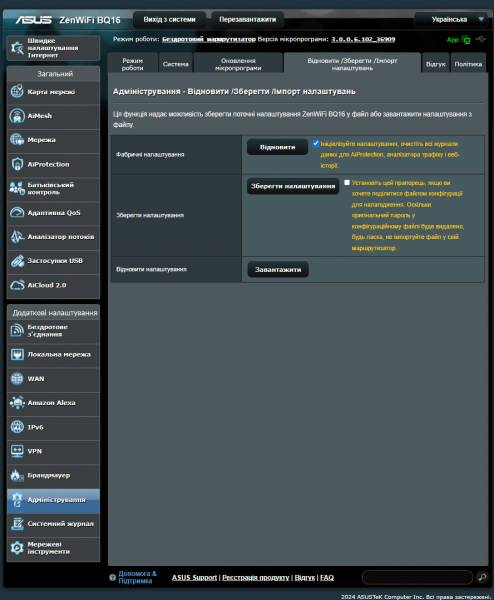Open the Amazon Alexa icon
The width and height of the screenshot is (494, 600).
tap(17, 403)
